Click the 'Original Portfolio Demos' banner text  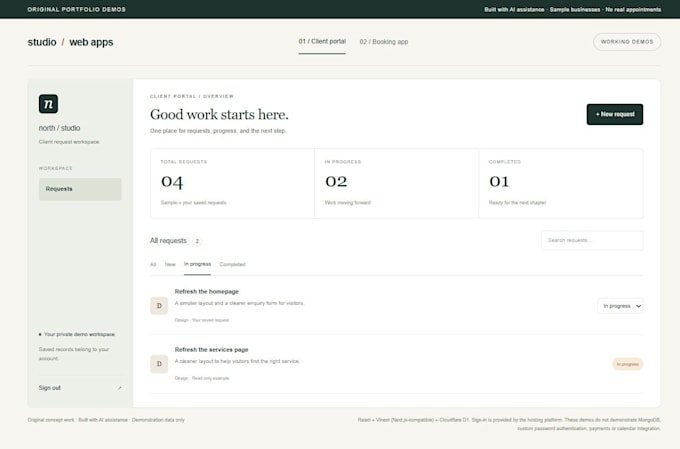pos(76,9)
